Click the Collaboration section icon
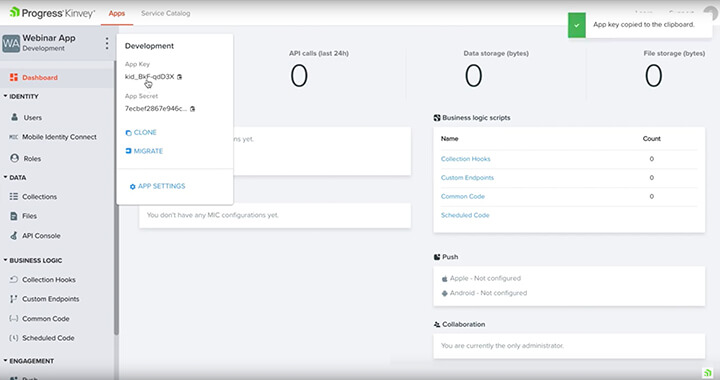The height and width of the screenshot is (380, 720). click(x=437, y=324)
